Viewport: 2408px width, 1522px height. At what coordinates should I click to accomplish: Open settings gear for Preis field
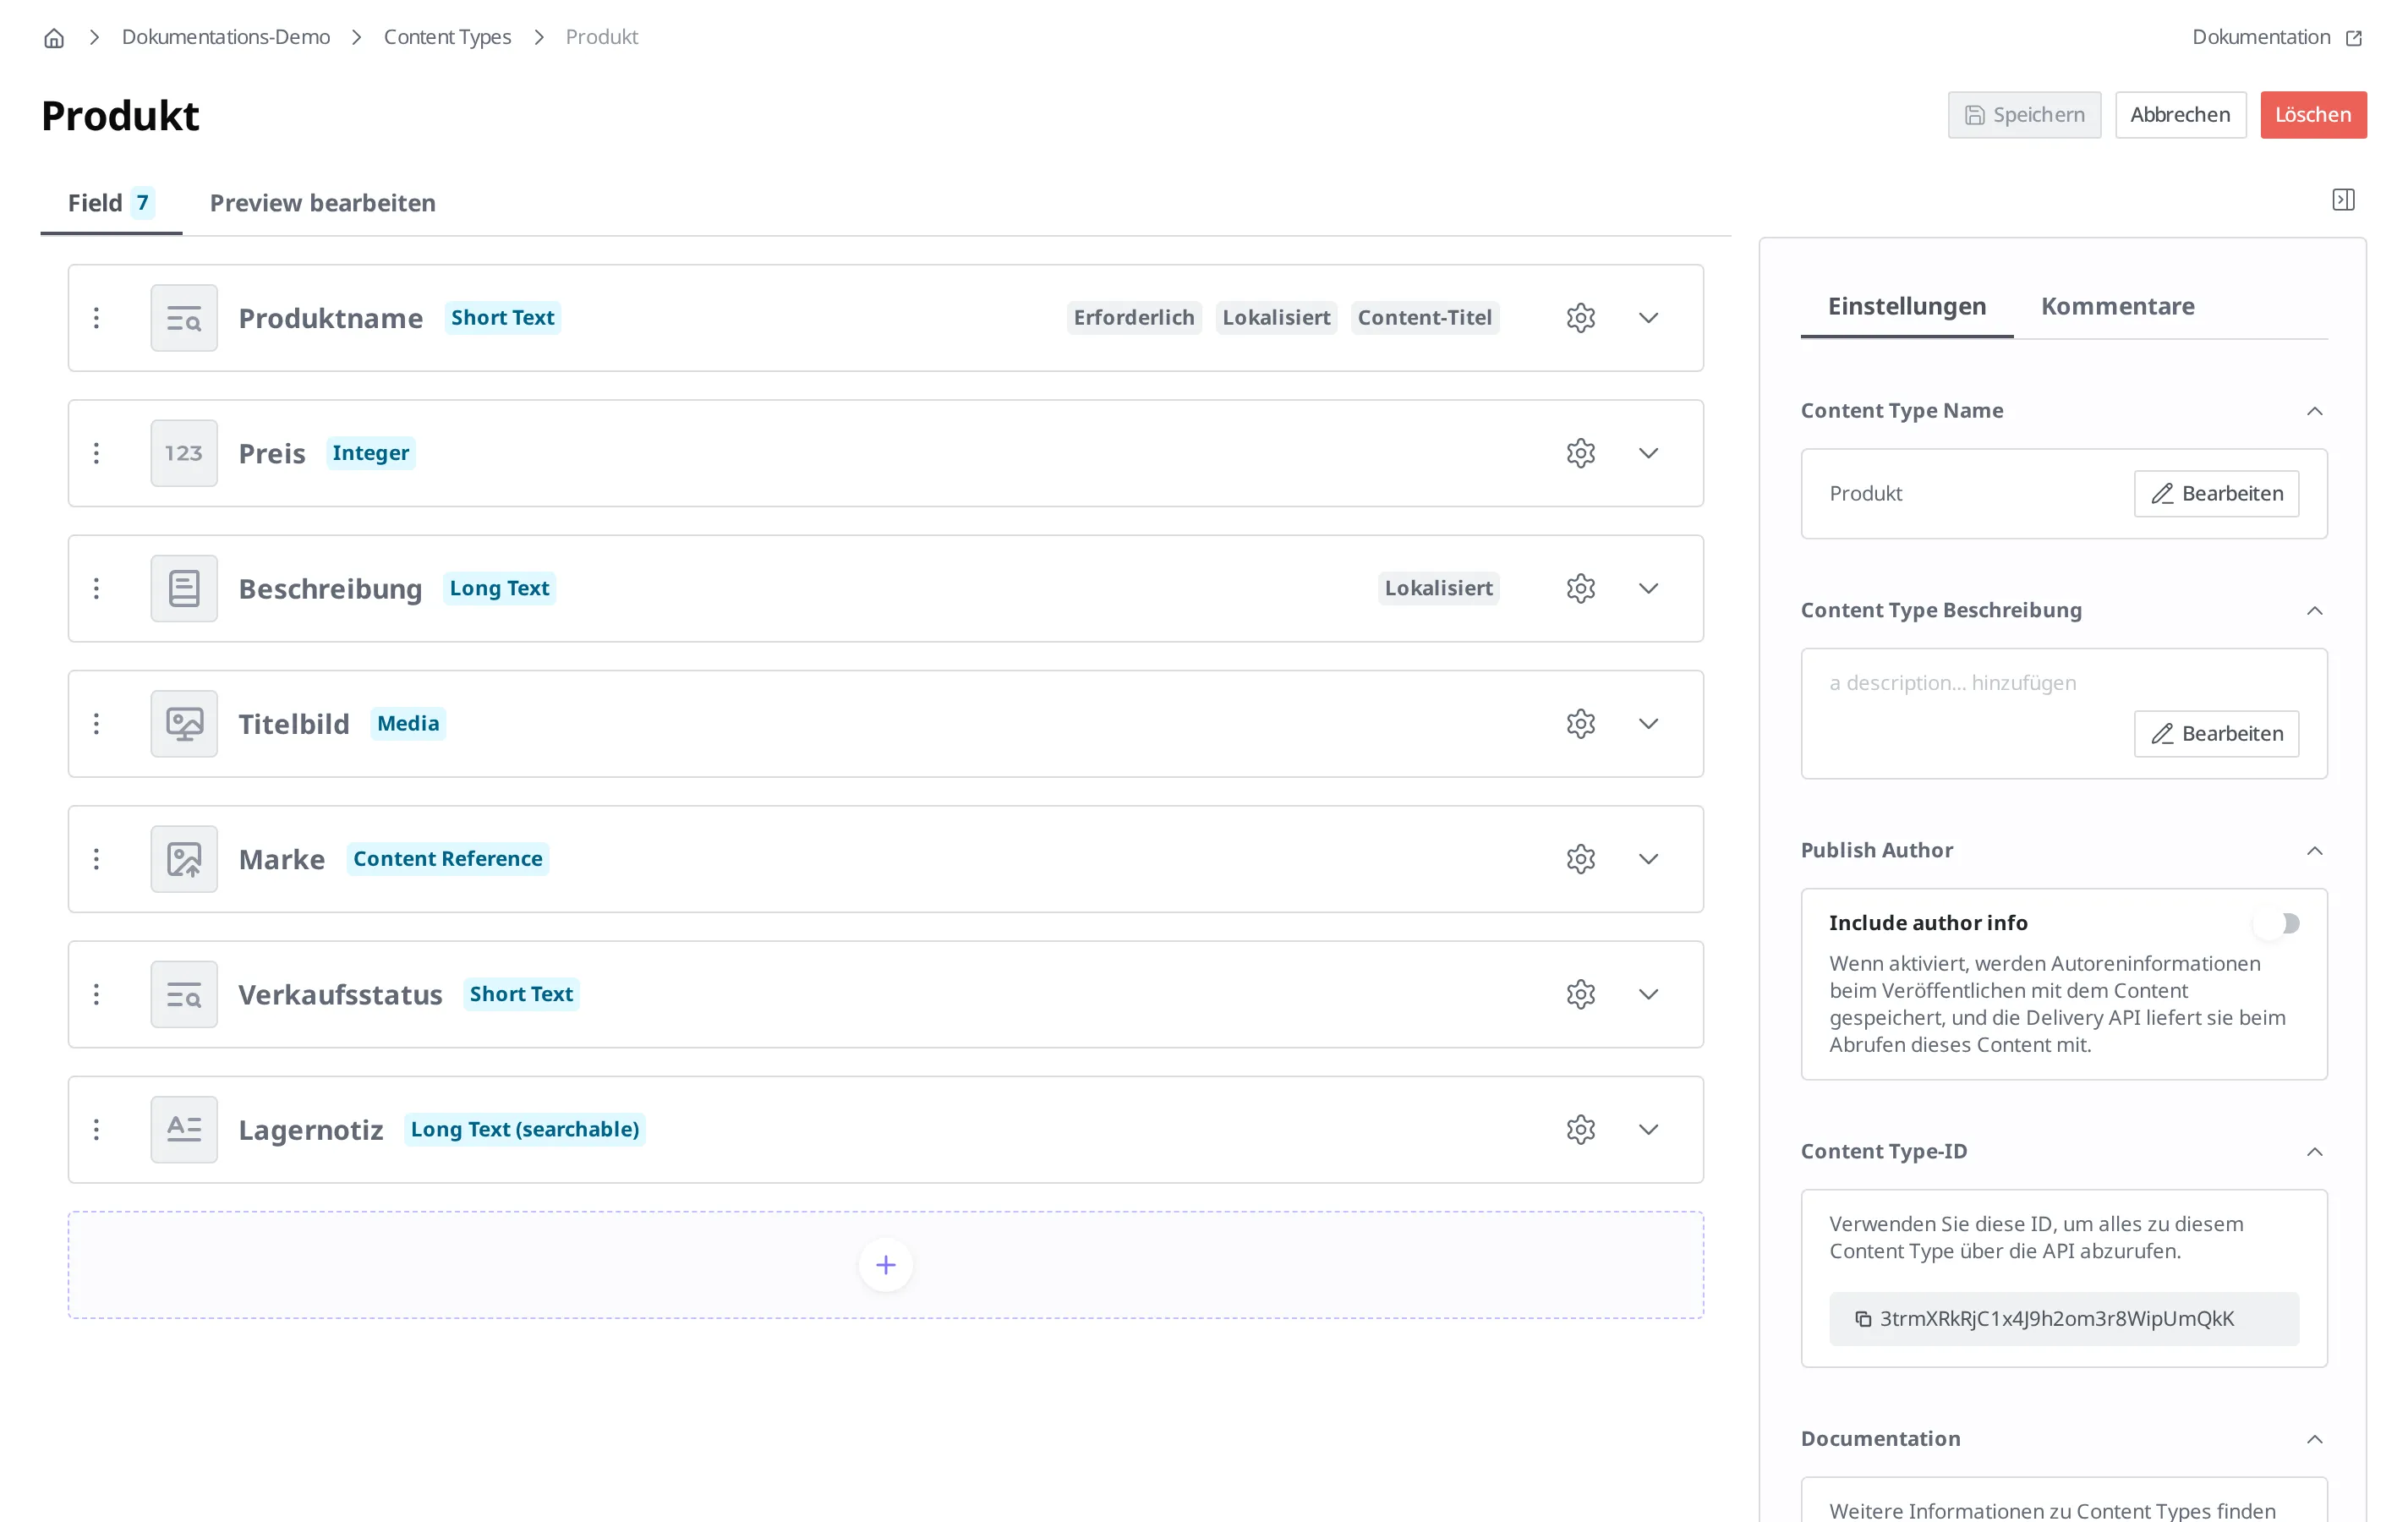(1580, 453)
